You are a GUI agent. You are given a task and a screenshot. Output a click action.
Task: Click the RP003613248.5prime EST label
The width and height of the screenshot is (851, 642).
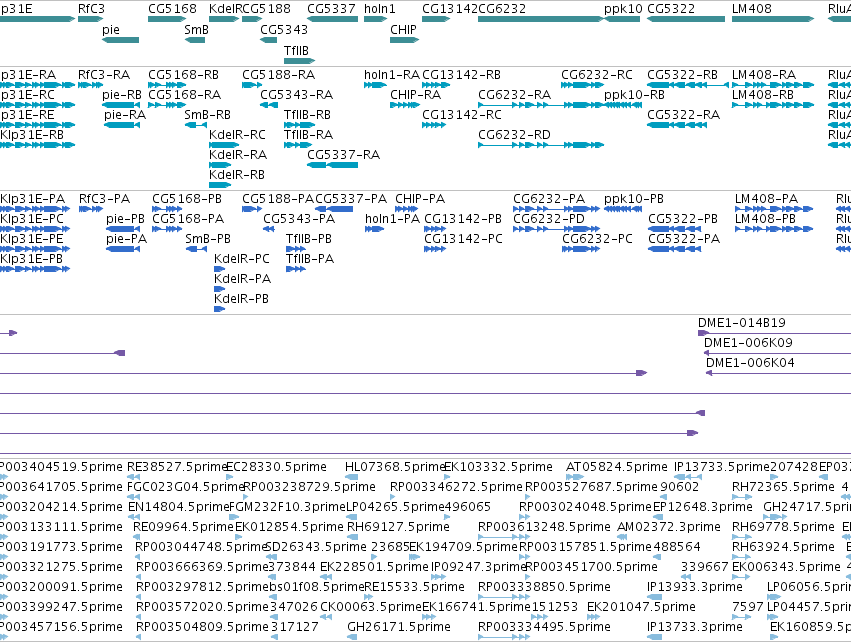(x=544, y=527)
